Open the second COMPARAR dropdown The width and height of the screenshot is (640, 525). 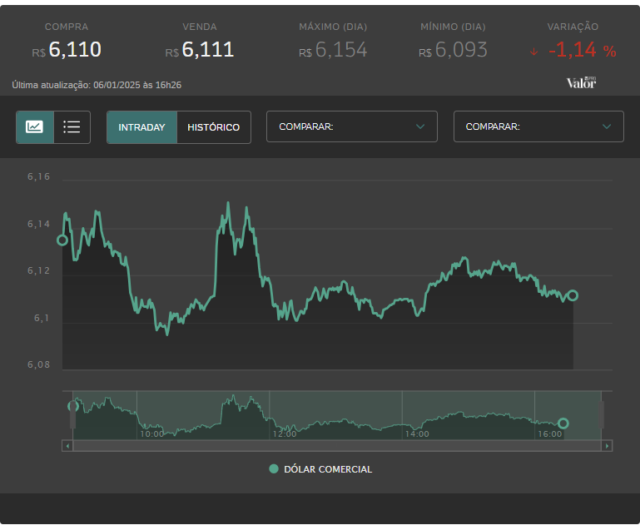point(538,127)
